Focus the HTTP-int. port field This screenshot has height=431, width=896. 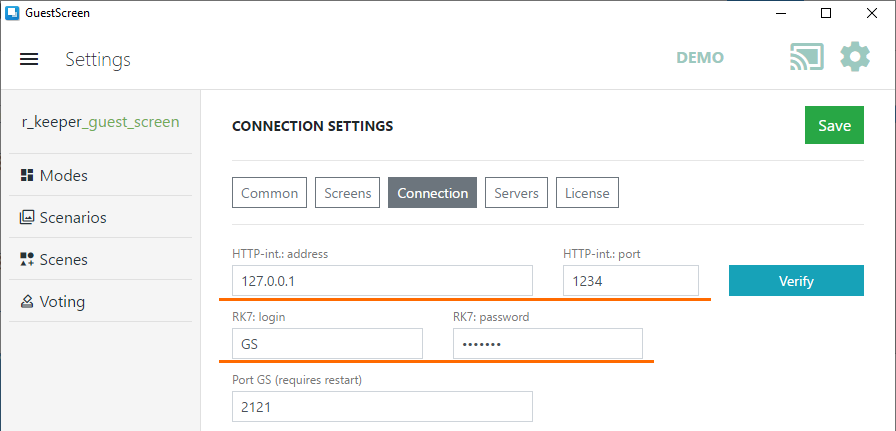(x=631, y=281)
